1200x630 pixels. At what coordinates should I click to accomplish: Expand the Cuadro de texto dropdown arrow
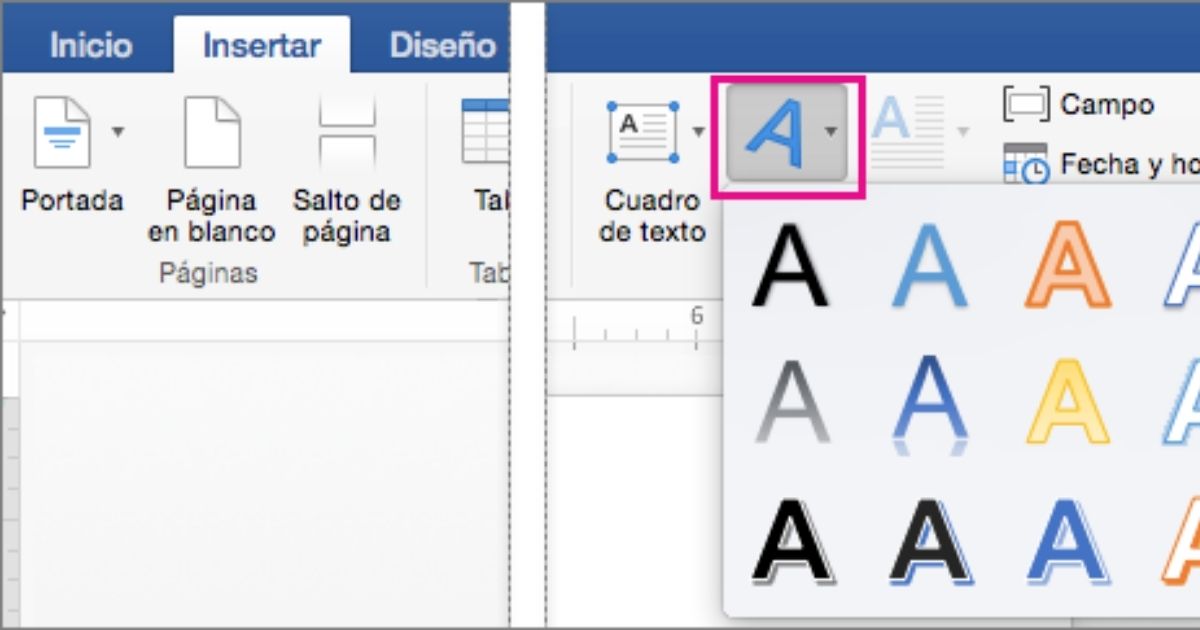698,132
